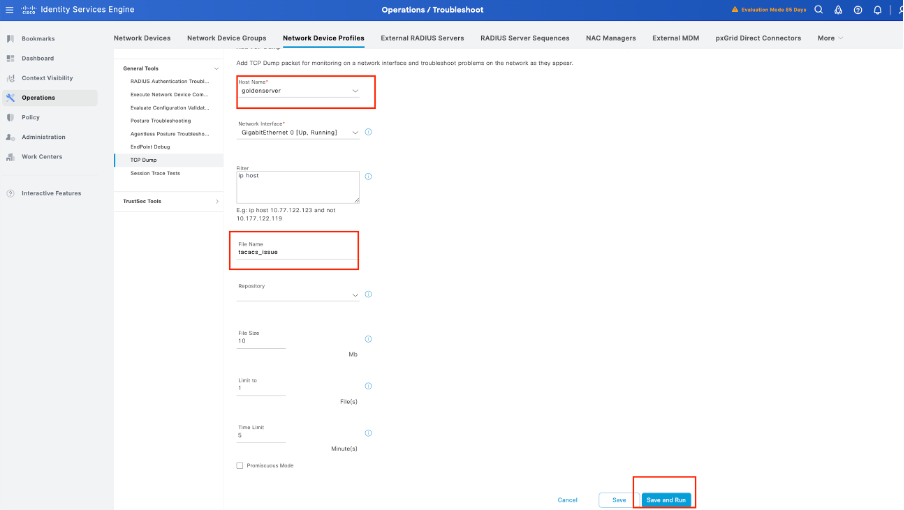Click the Cisco logo
The height and width of the screenshot is (510, 904).
point(29,10)
